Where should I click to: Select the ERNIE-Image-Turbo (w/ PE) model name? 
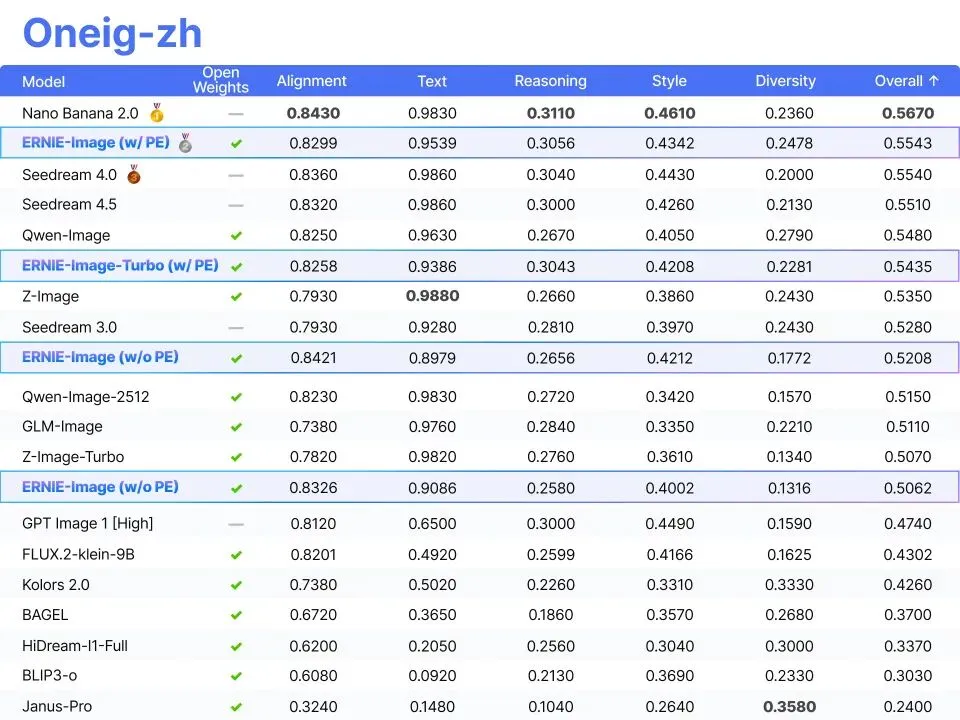click(120, 266)
